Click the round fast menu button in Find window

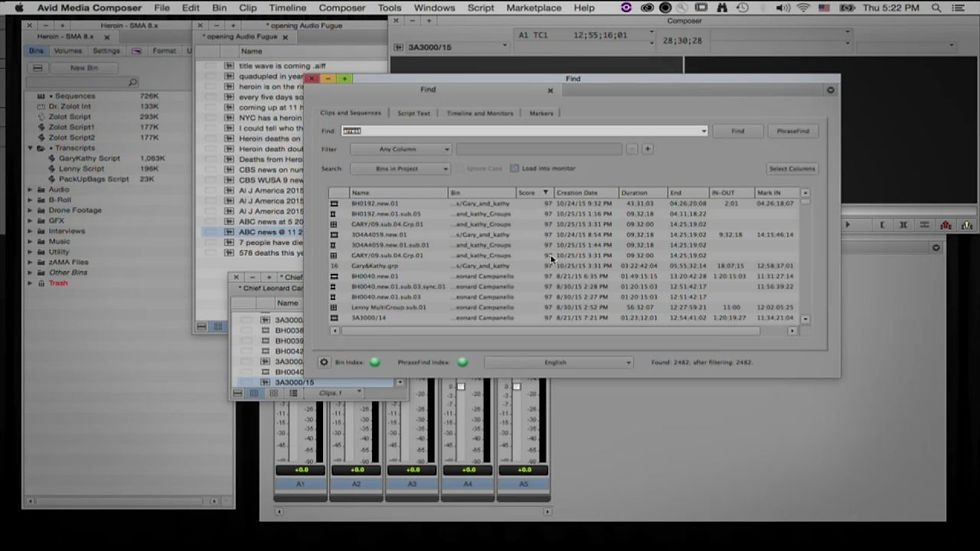tap(831, 90)
